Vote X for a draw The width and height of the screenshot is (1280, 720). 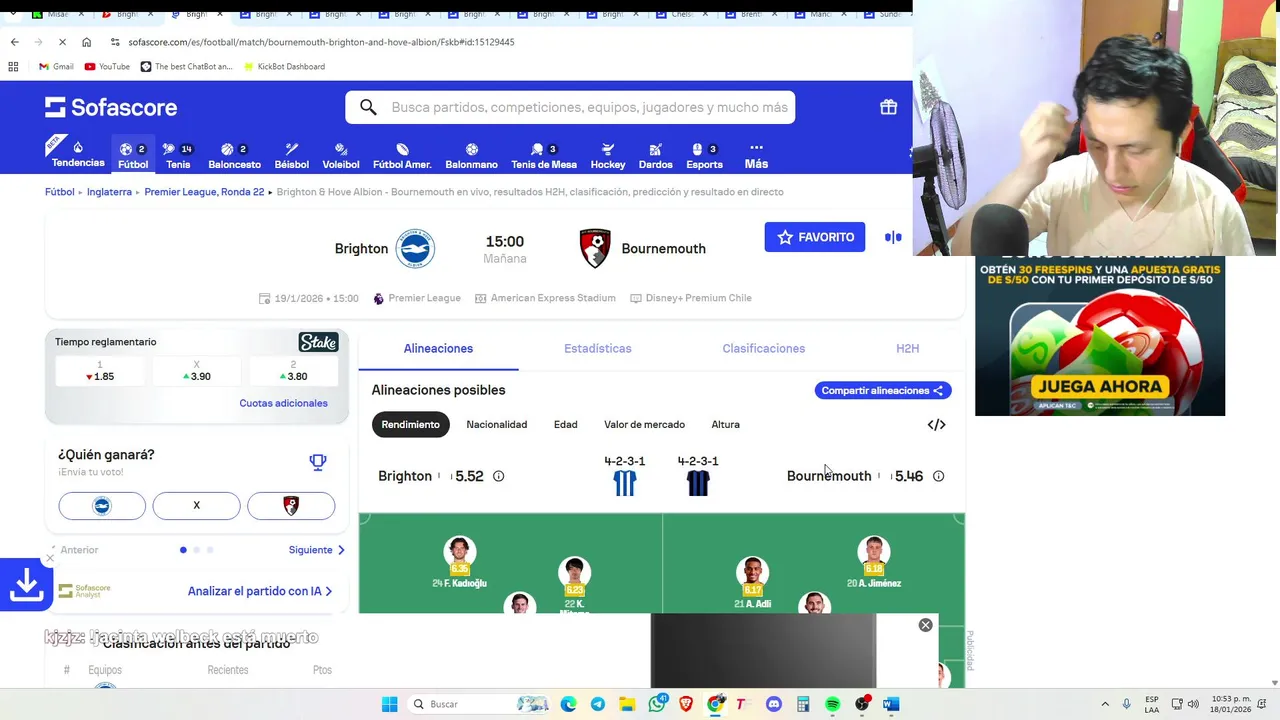coord(196,506)
